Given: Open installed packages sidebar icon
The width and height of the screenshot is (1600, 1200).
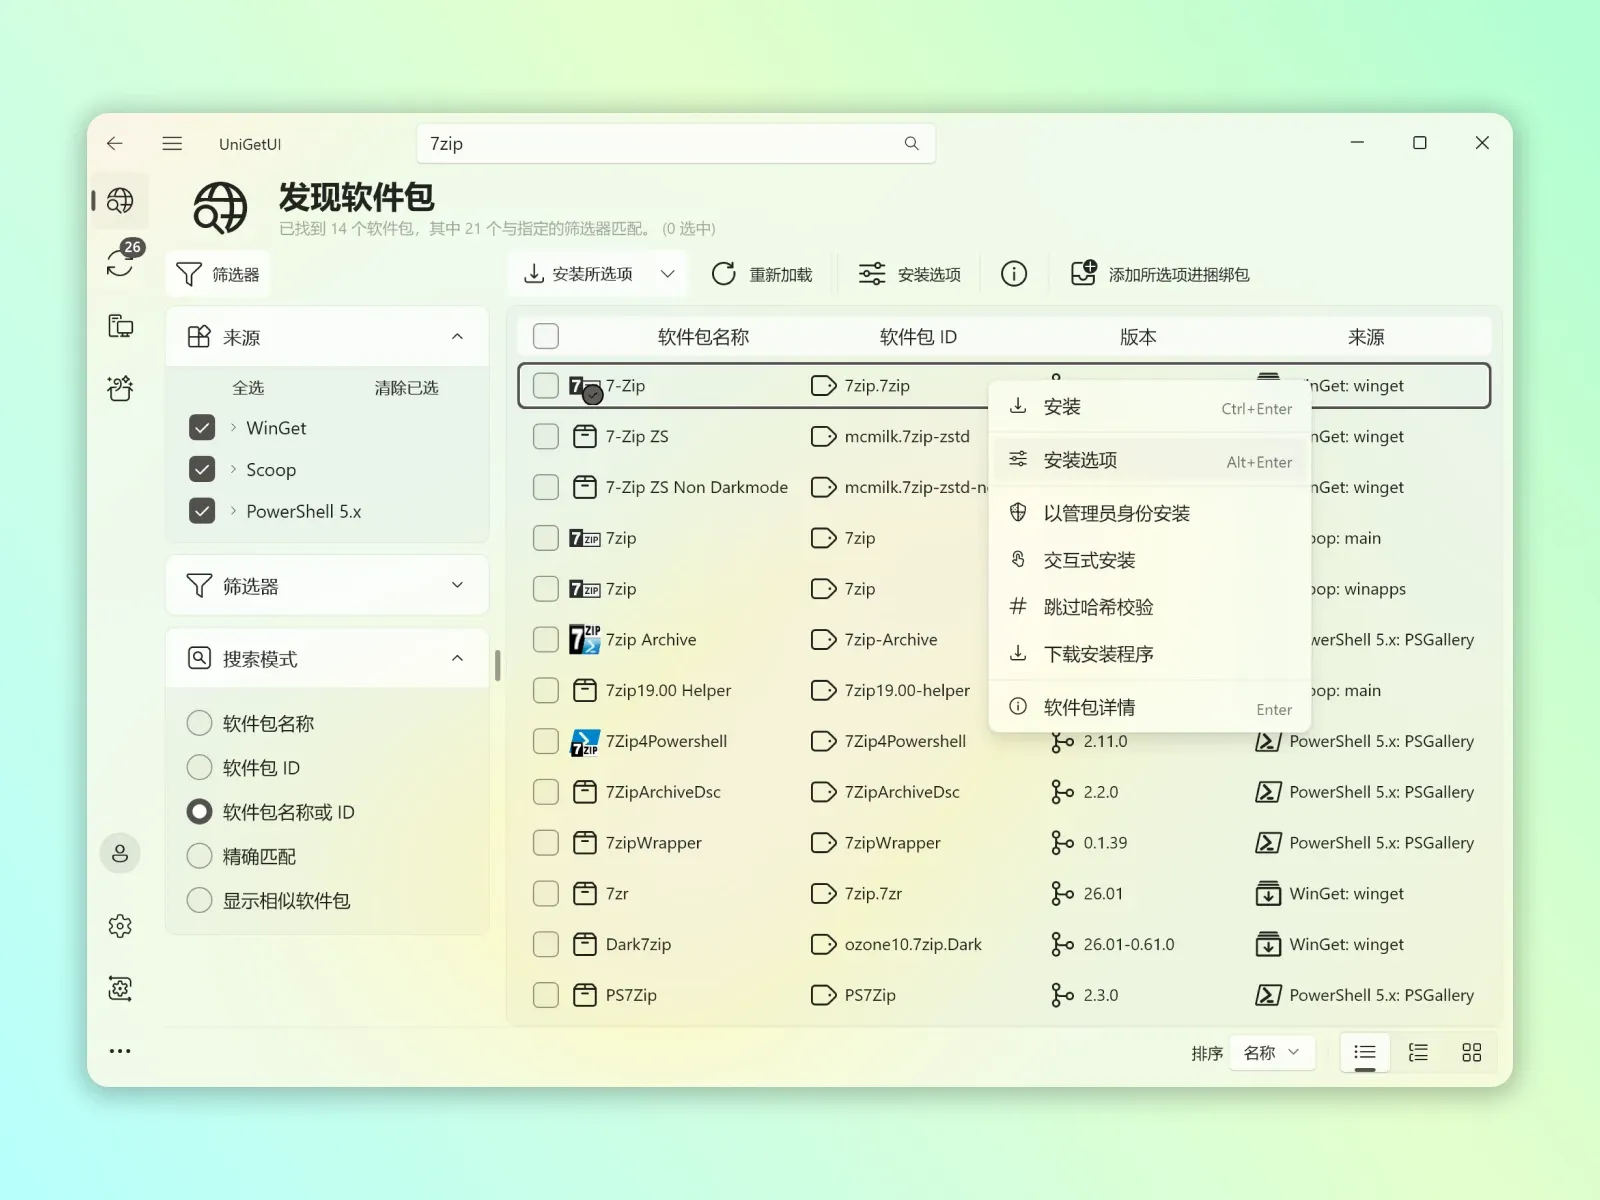Looking at the screenshot, I should click(x=120, y=326).
